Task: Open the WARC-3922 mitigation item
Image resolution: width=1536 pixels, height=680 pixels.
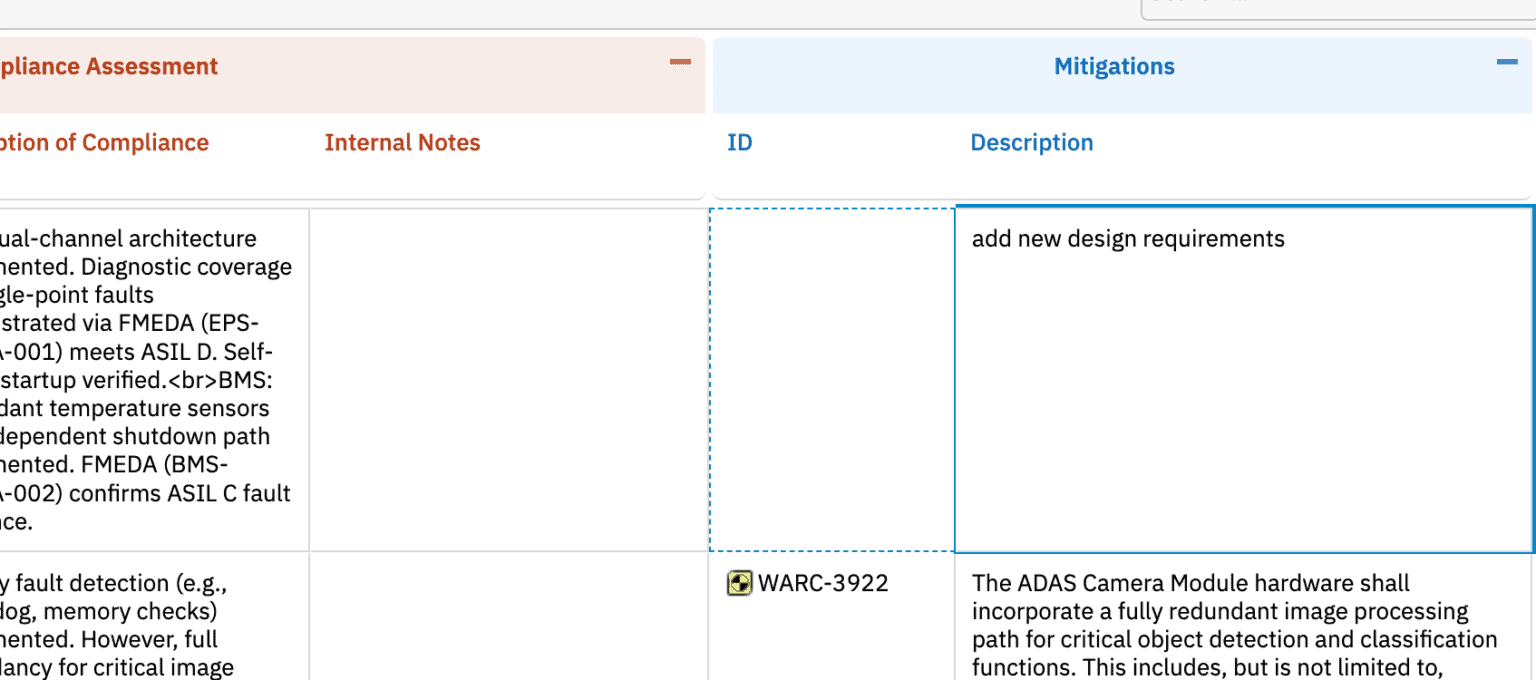Action: tap(823, 583)
